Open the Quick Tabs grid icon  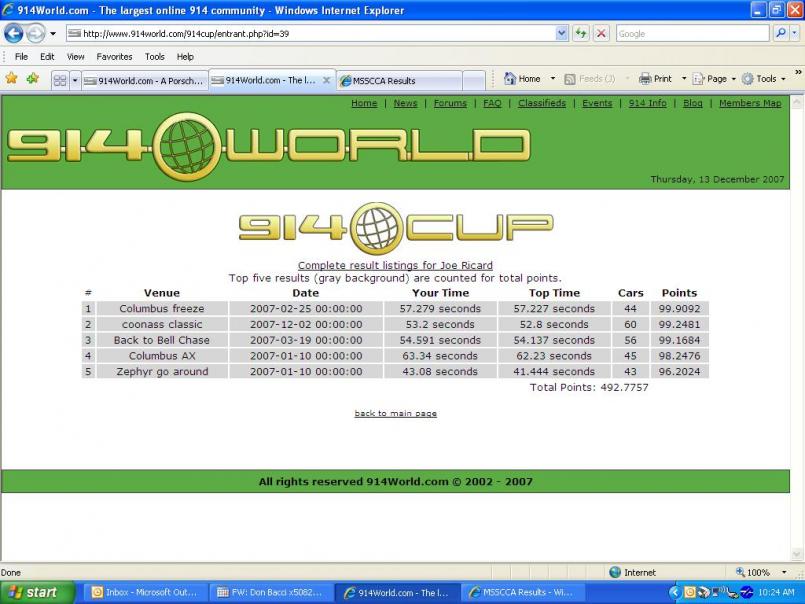point(60,80)
